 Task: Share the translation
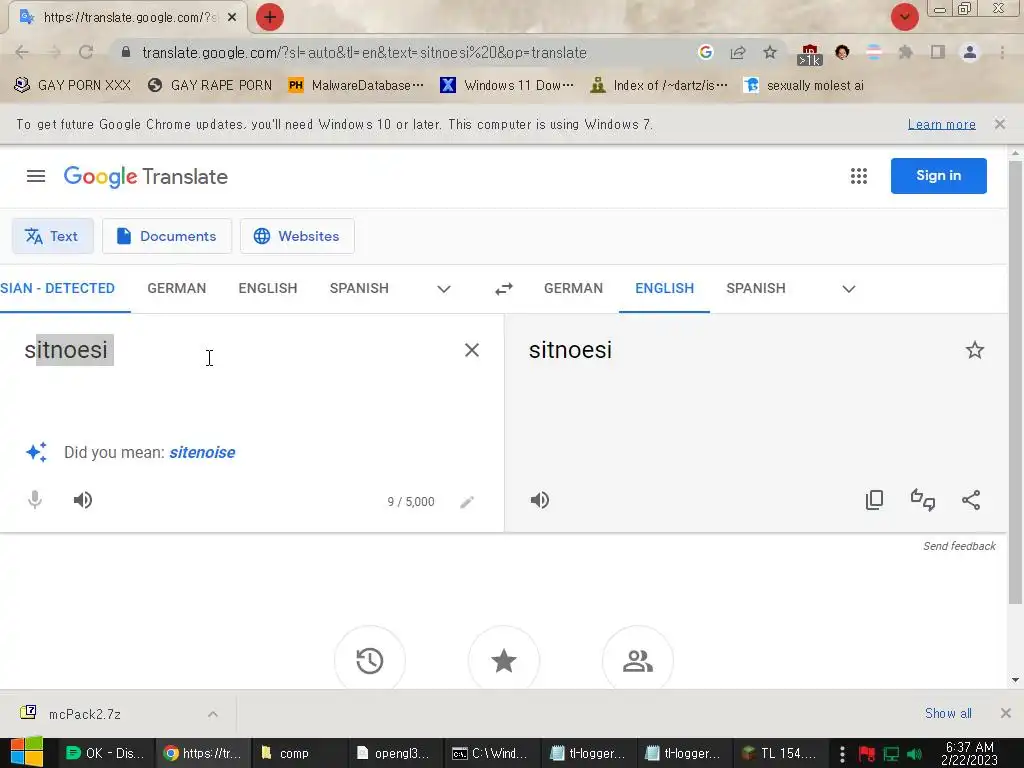[971, 500]
